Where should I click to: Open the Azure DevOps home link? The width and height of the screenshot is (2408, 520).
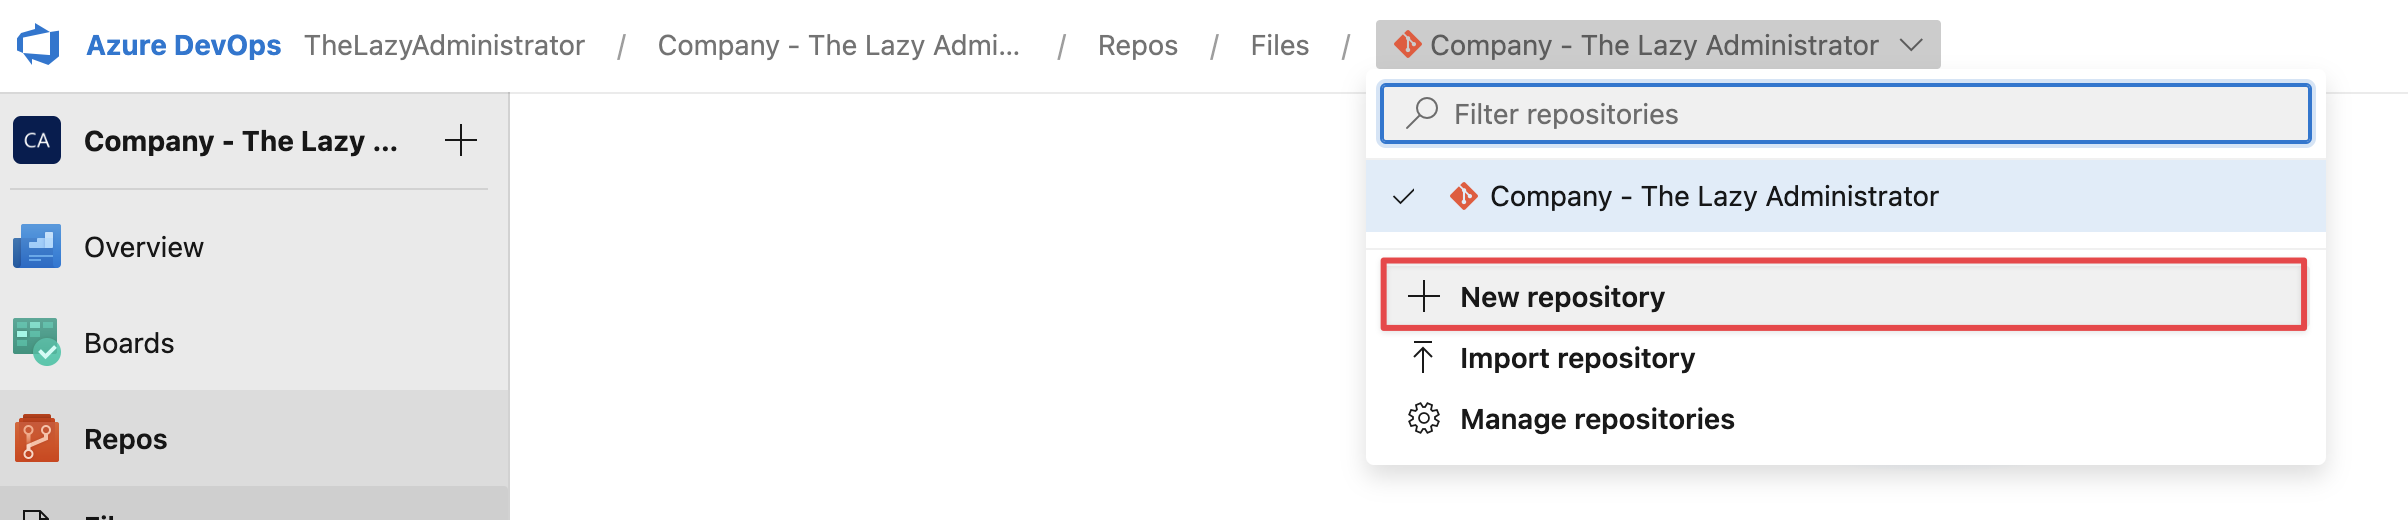[183, 45]
